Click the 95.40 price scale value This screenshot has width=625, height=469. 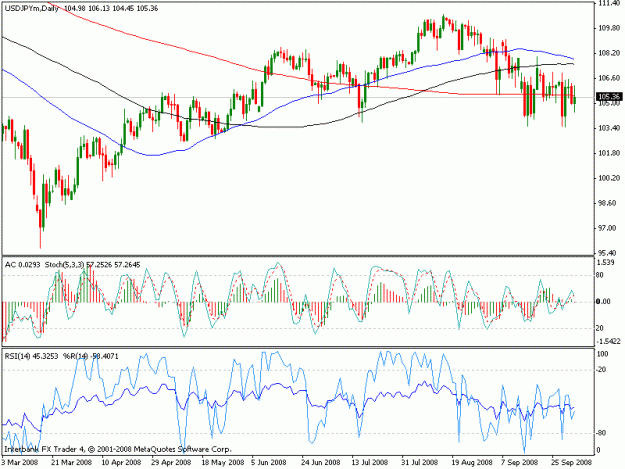point(609,253)
